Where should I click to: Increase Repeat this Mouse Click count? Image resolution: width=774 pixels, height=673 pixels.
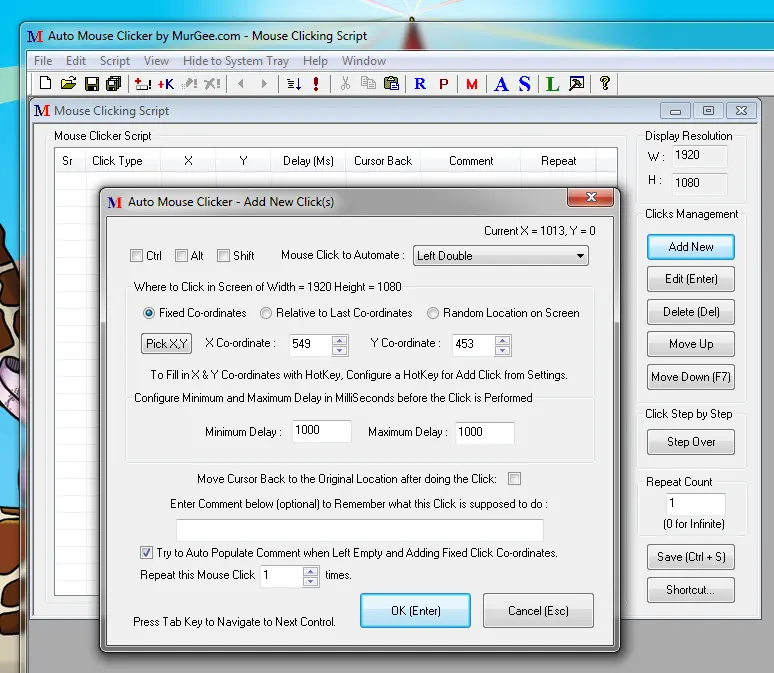tap(310, 571)
